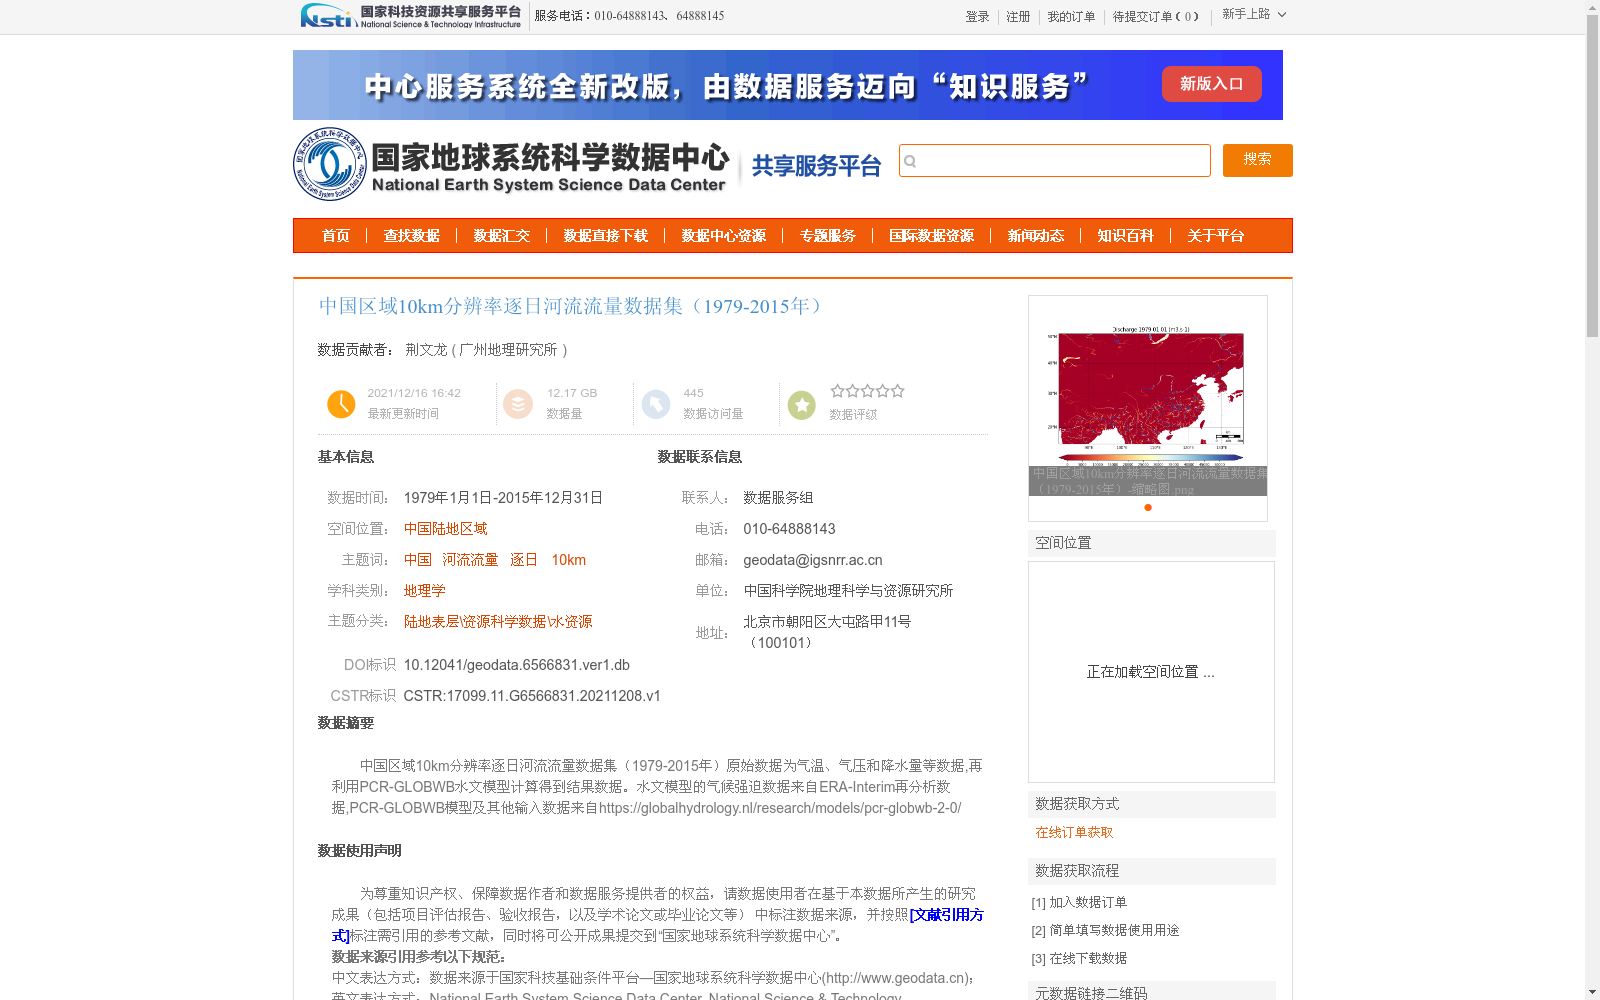
Task: Click the magnifier icon in search box
Action: (910, 161)
